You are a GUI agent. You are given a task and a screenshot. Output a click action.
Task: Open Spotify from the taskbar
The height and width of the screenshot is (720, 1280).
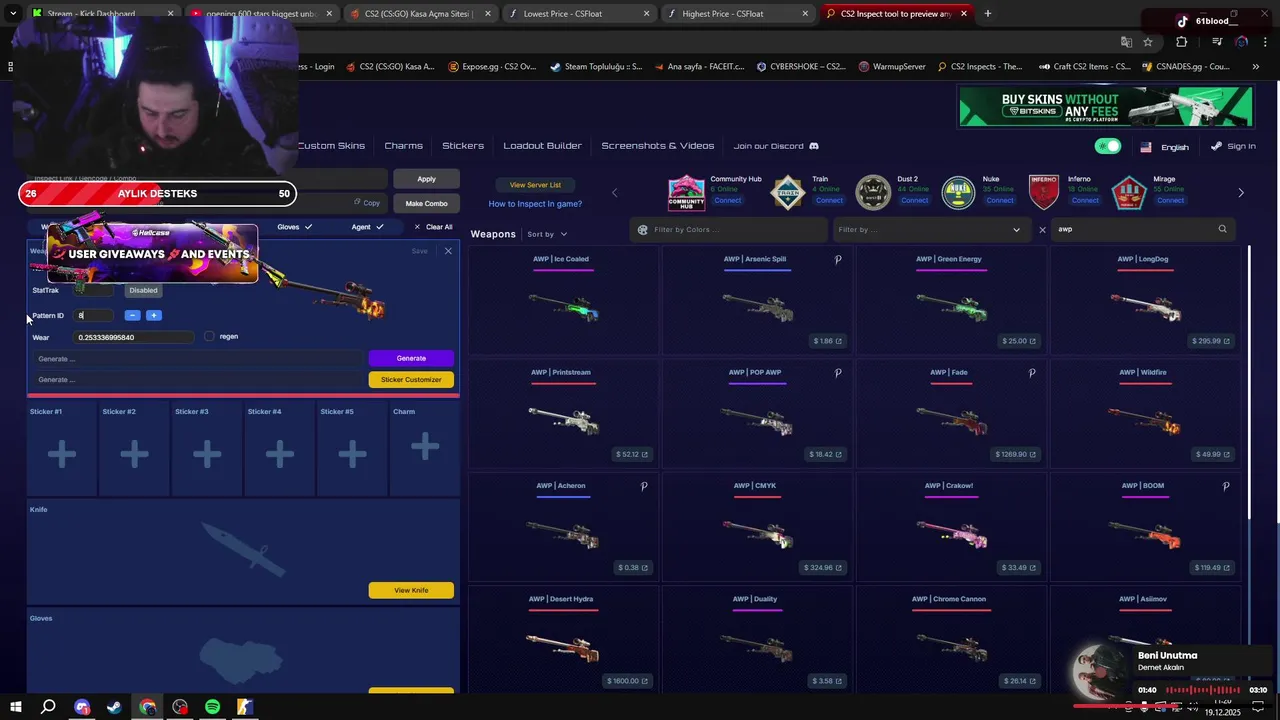(x=212, y=707)
